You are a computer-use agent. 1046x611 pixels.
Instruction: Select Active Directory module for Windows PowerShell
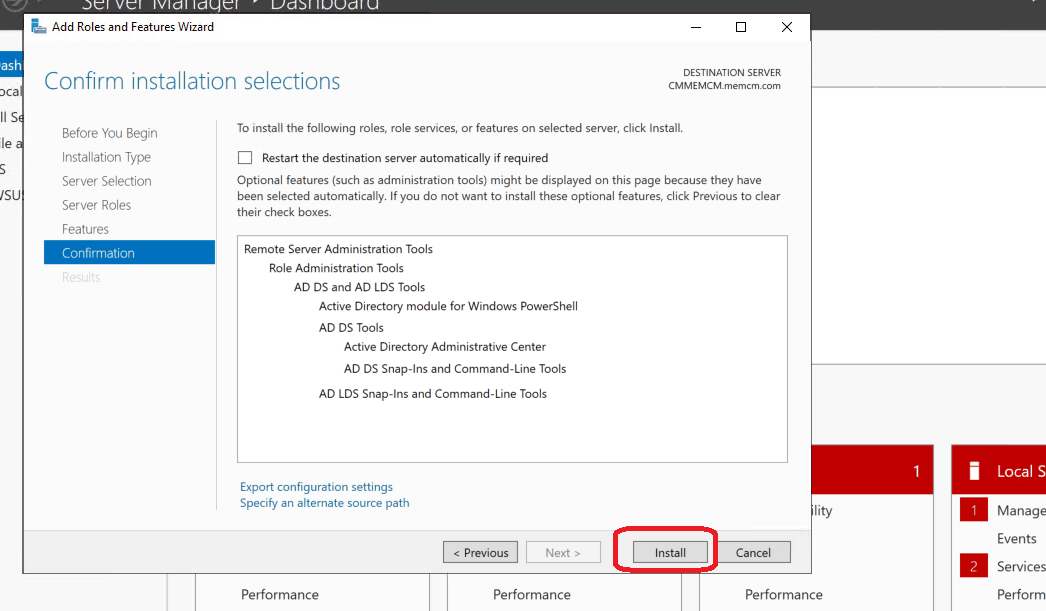pos(447,306)
